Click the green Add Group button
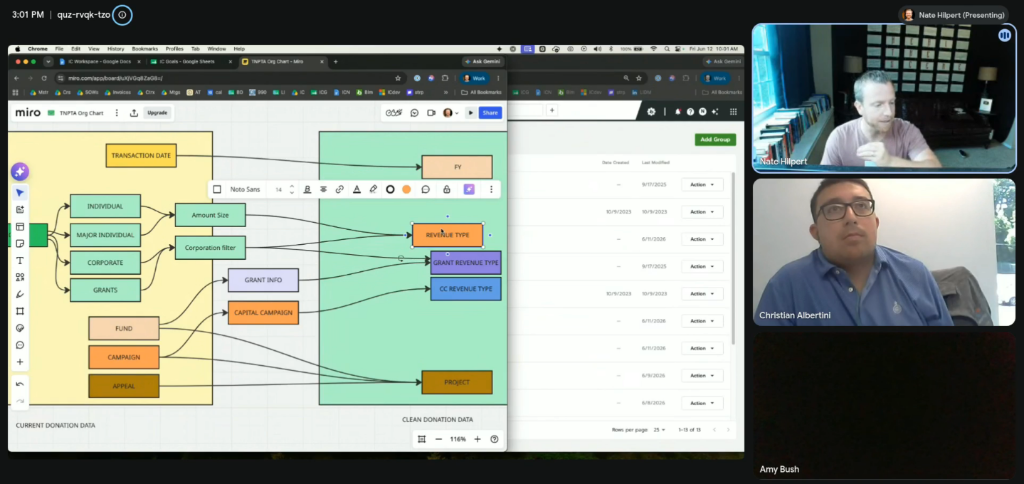Screen dimensions: 1024x484 (715, 140)
